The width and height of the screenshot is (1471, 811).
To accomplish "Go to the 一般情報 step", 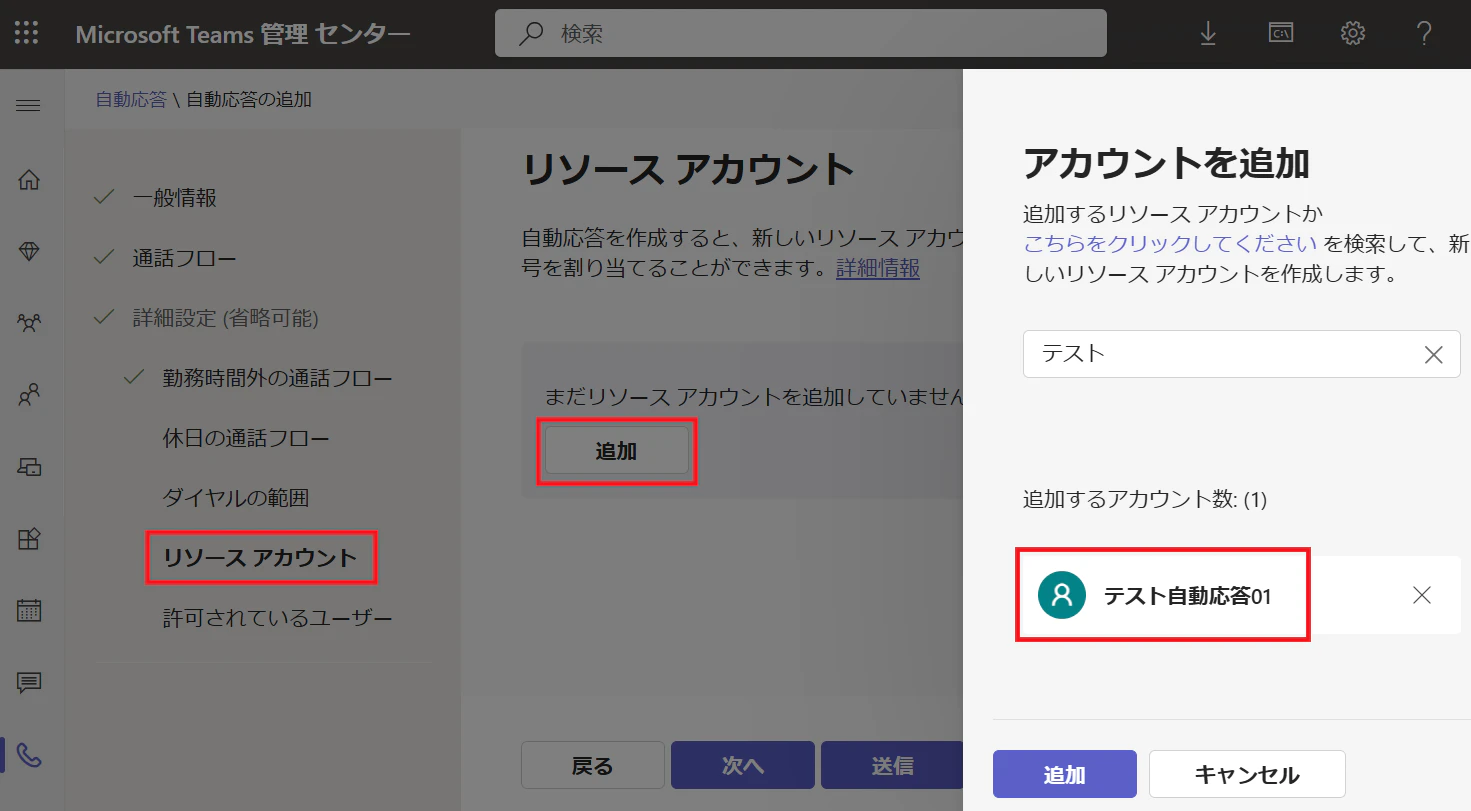I will pos(174,198).
